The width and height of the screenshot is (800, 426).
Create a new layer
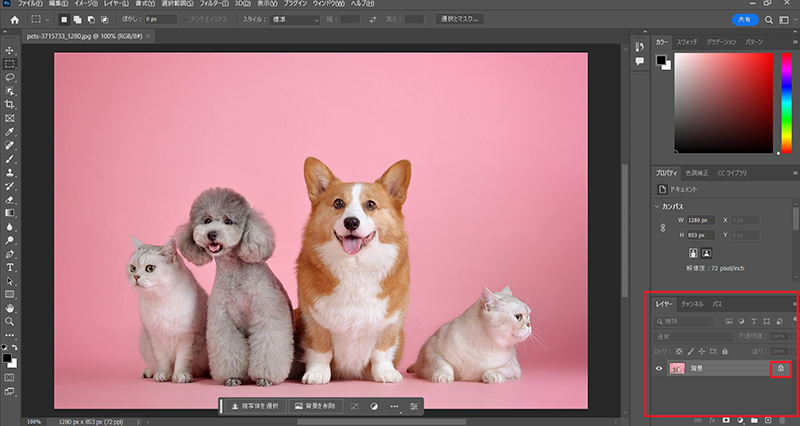768,421
